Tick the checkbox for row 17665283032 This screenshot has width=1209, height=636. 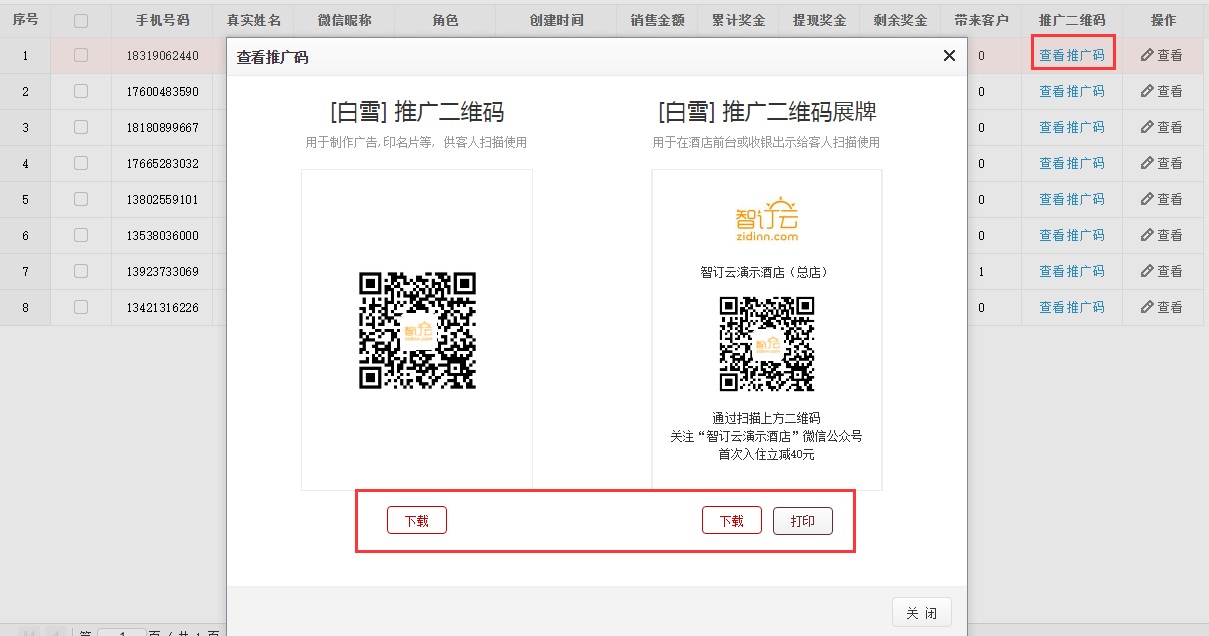click(81, 164)
